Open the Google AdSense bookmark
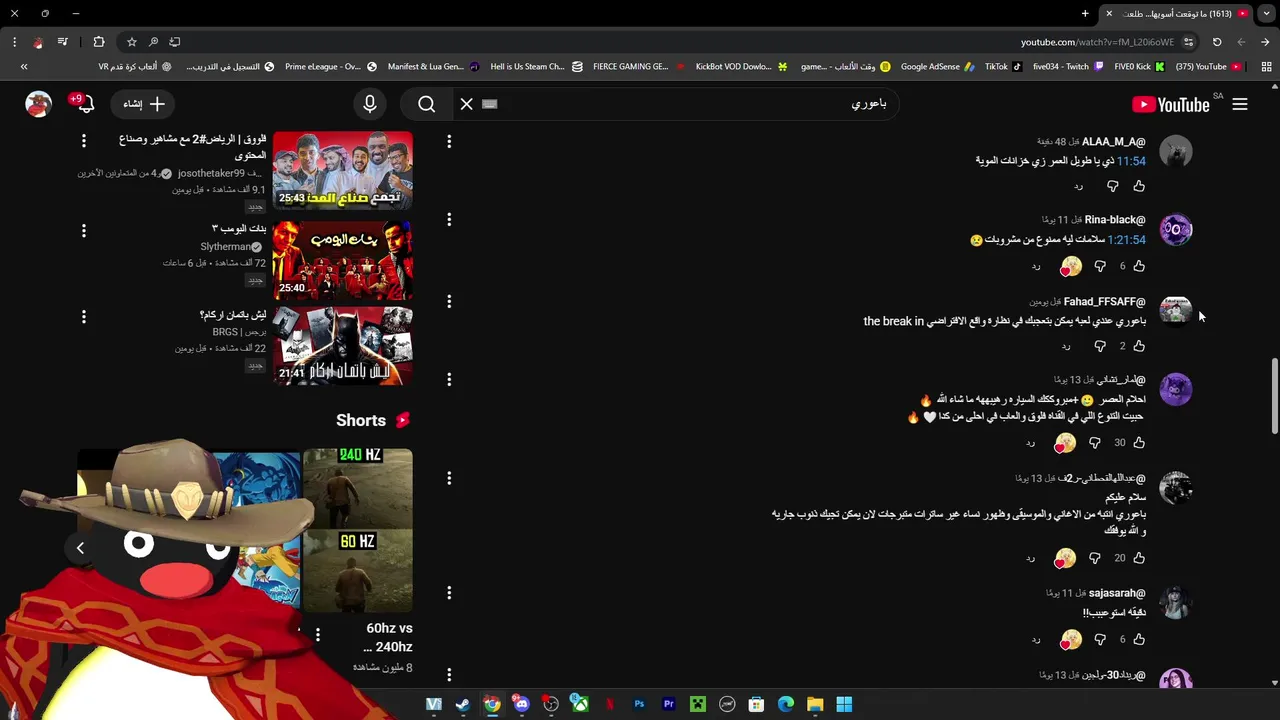This screenshot has height=720, width=1280. pyautogui.click(x=938, y=66)
